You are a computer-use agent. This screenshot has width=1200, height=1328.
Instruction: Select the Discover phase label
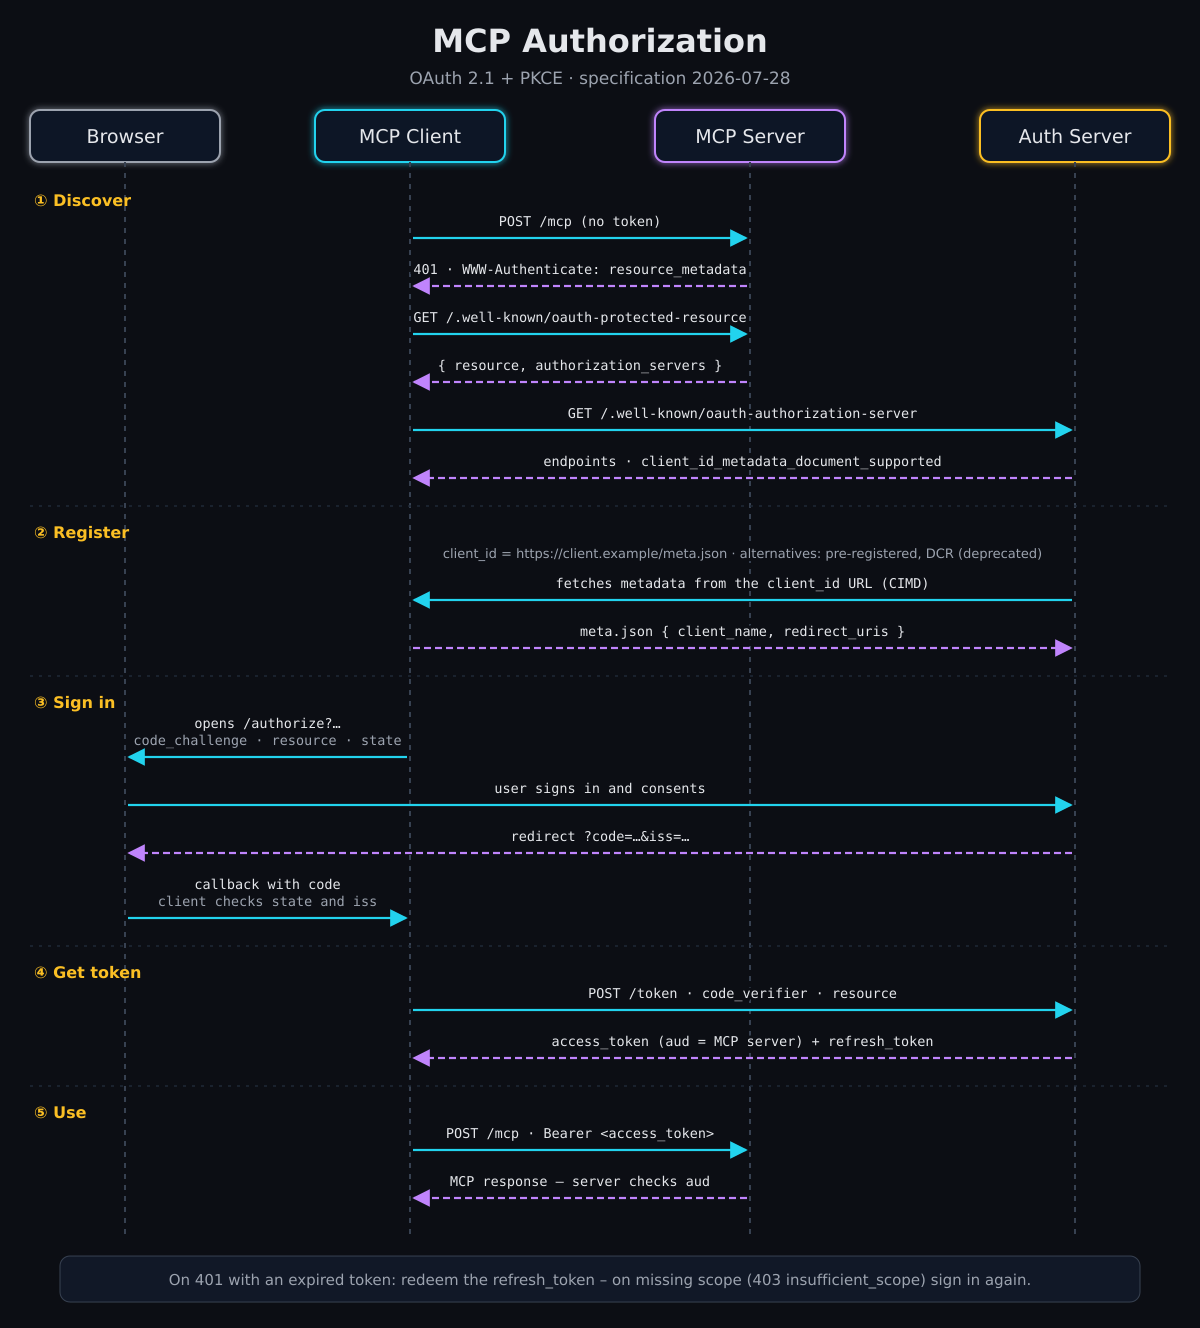point(83,200)
